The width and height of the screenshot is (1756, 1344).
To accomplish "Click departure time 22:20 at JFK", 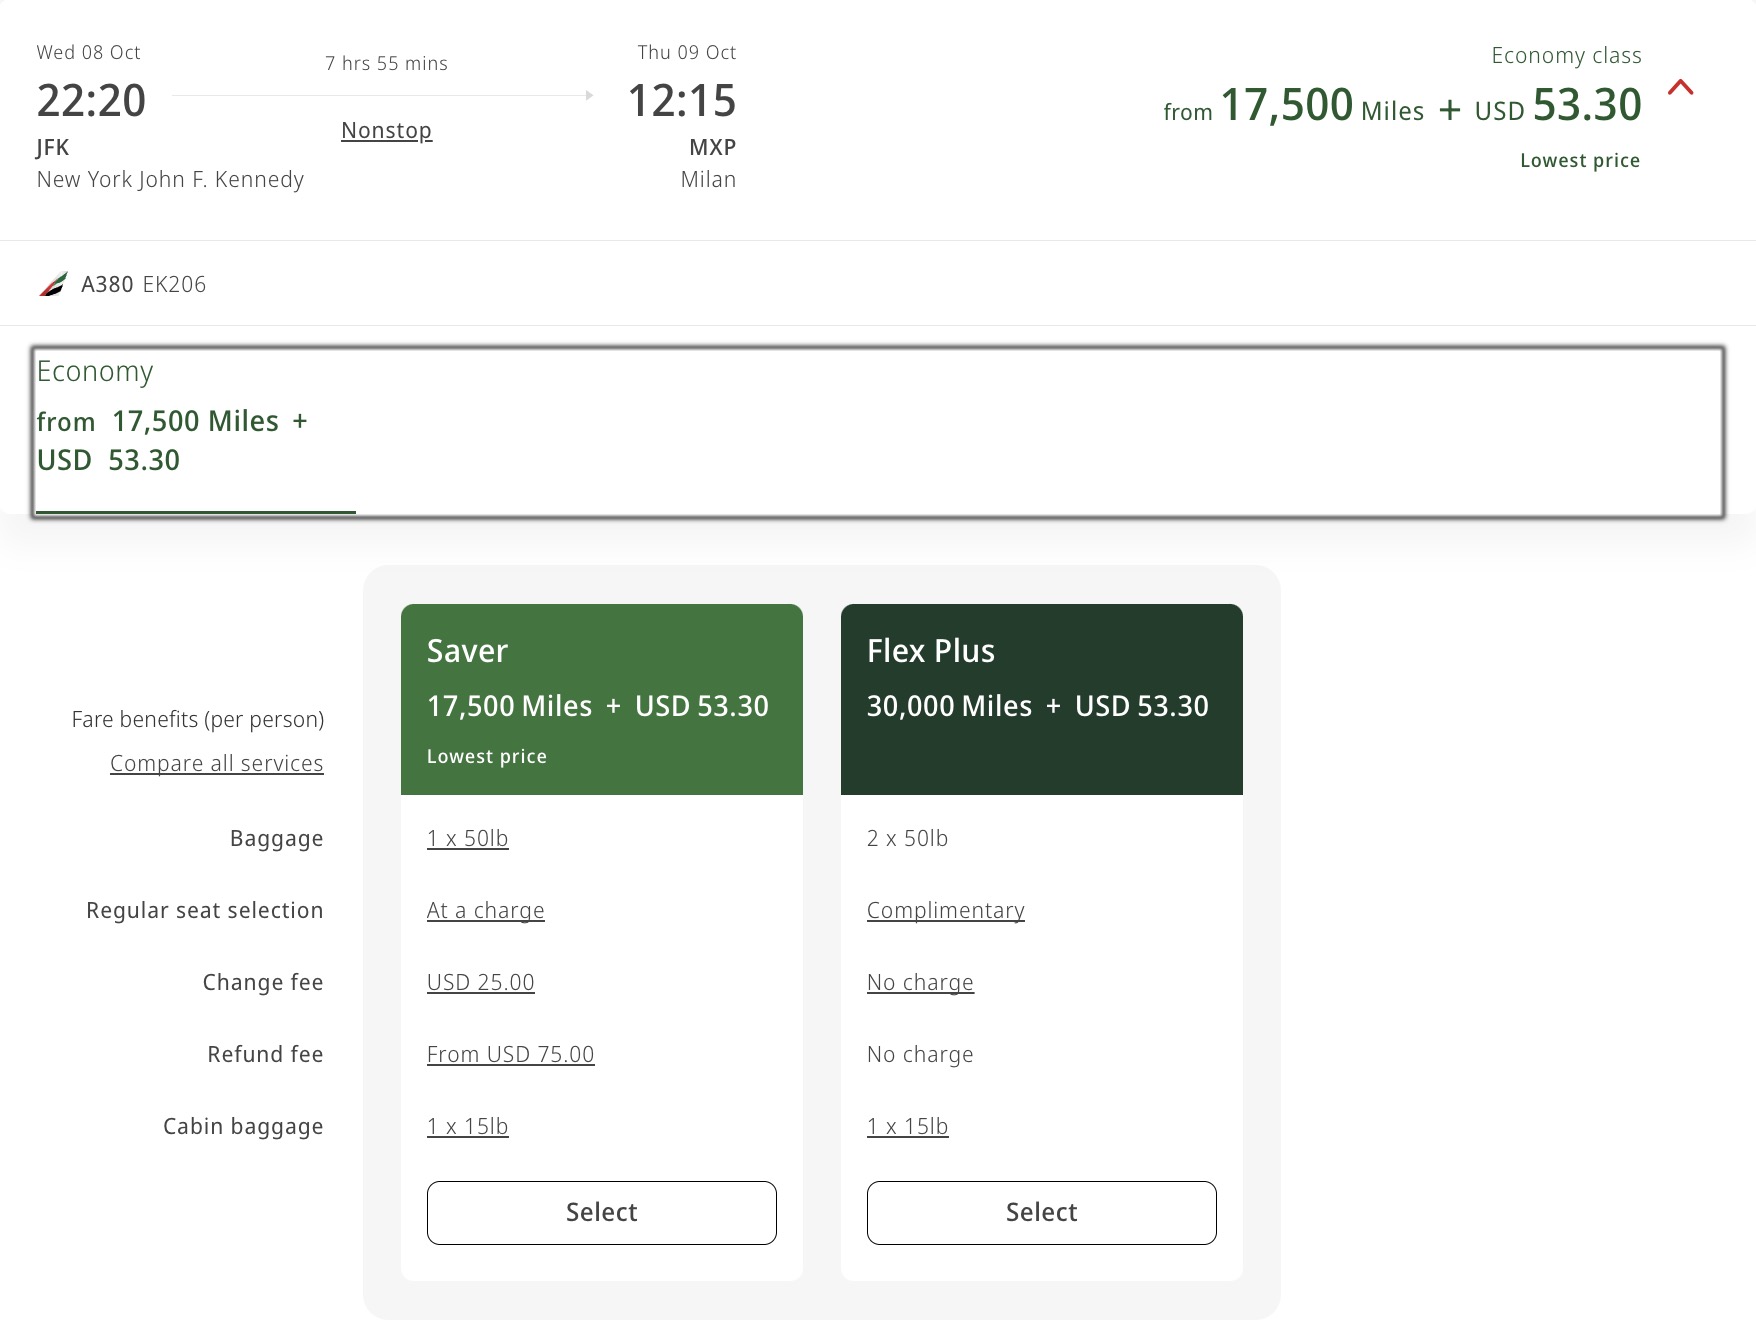I will click(x=91, y=100).
